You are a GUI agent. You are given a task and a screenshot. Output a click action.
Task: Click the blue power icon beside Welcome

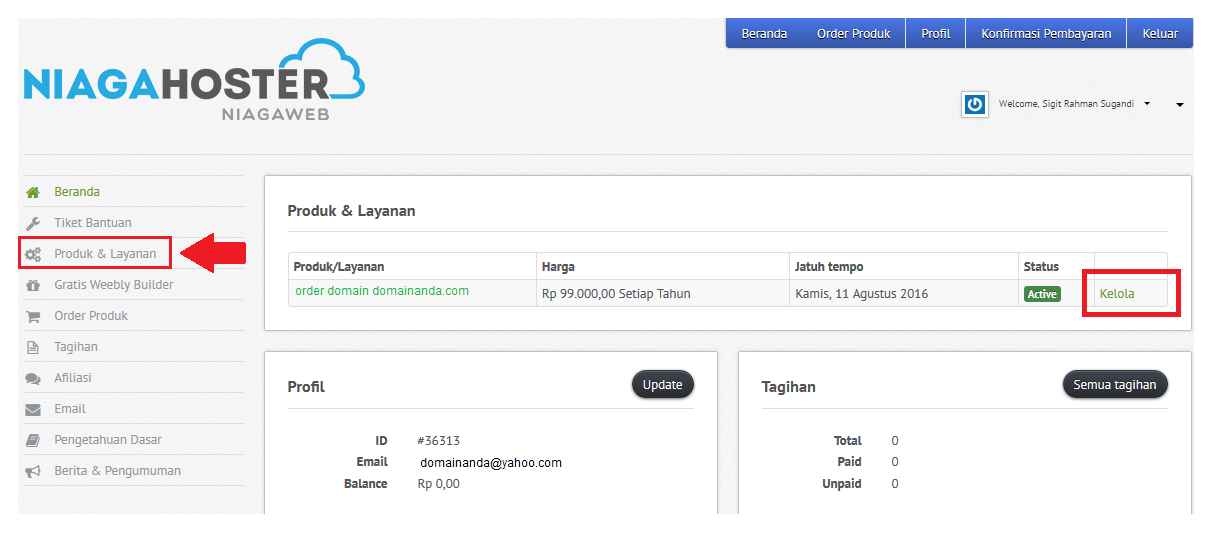975,104
